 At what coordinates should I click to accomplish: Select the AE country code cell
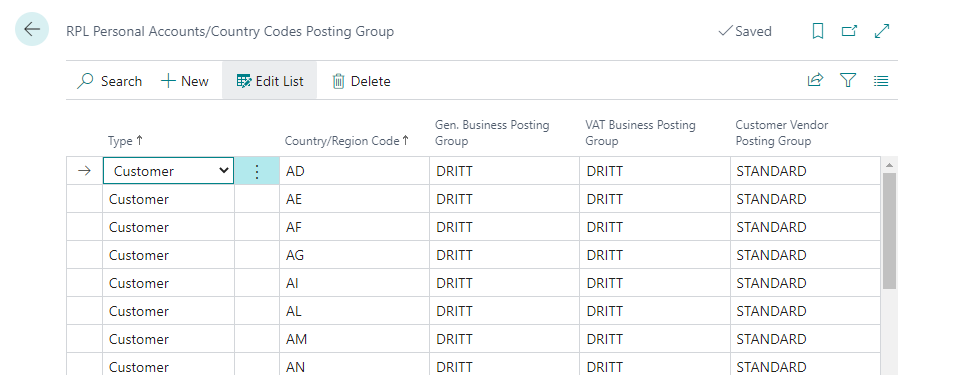354,199
